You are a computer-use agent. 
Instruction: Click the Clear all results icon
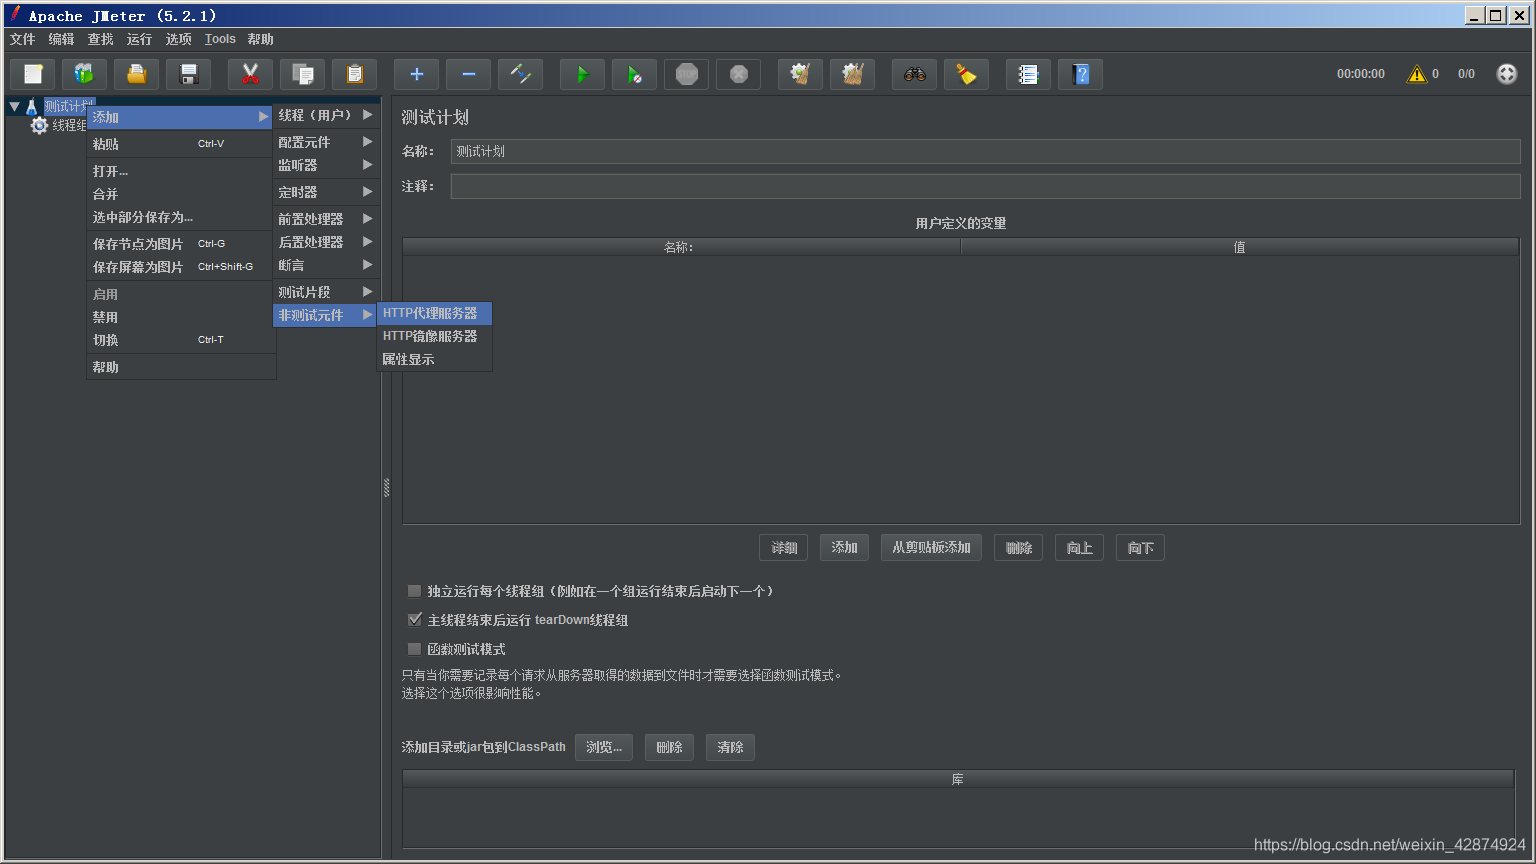pos(852,74)
